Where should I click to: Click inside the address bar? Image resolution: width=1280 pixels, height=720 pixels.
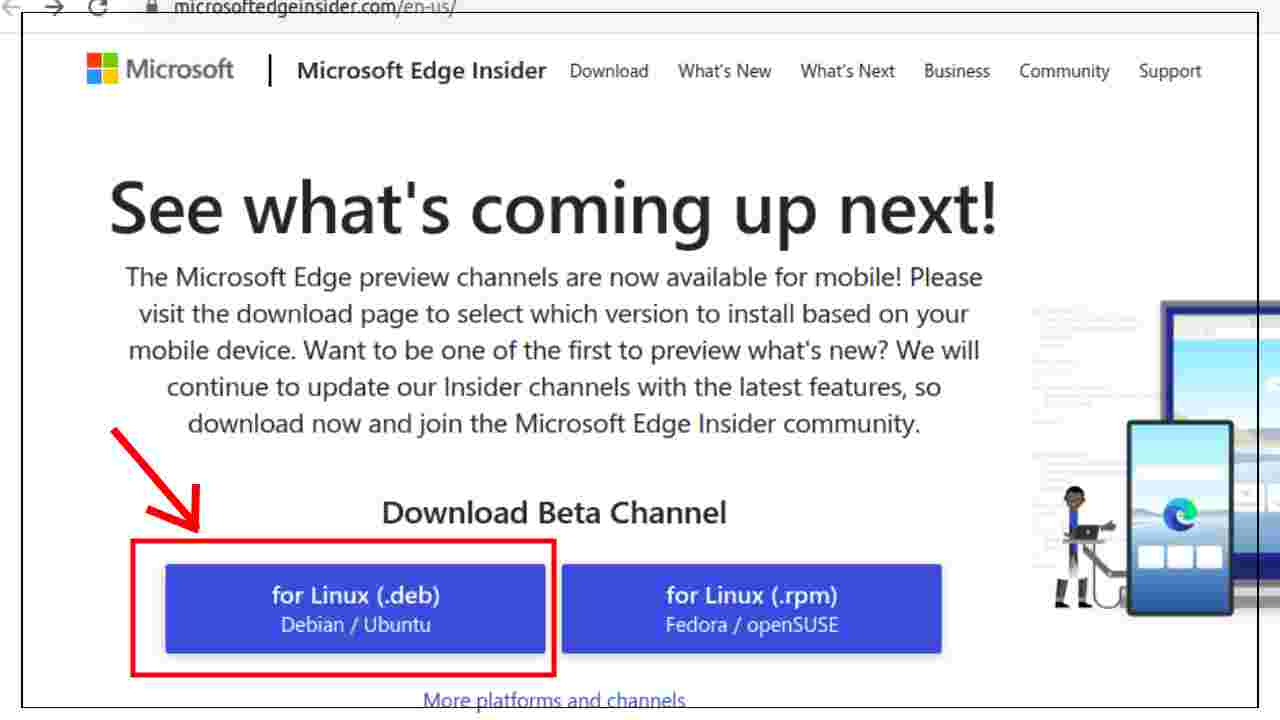pos(300,4)
